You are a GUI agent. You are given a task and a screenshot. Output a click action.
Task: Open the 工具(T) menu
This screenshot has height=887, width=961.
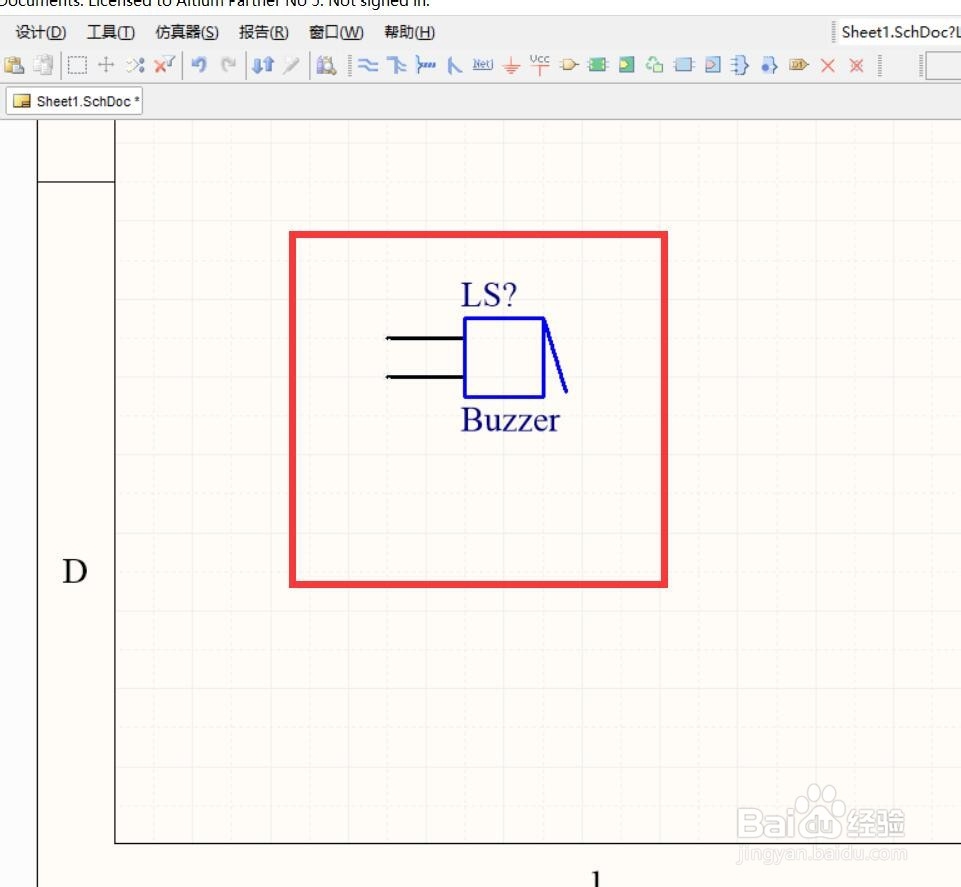111,32
